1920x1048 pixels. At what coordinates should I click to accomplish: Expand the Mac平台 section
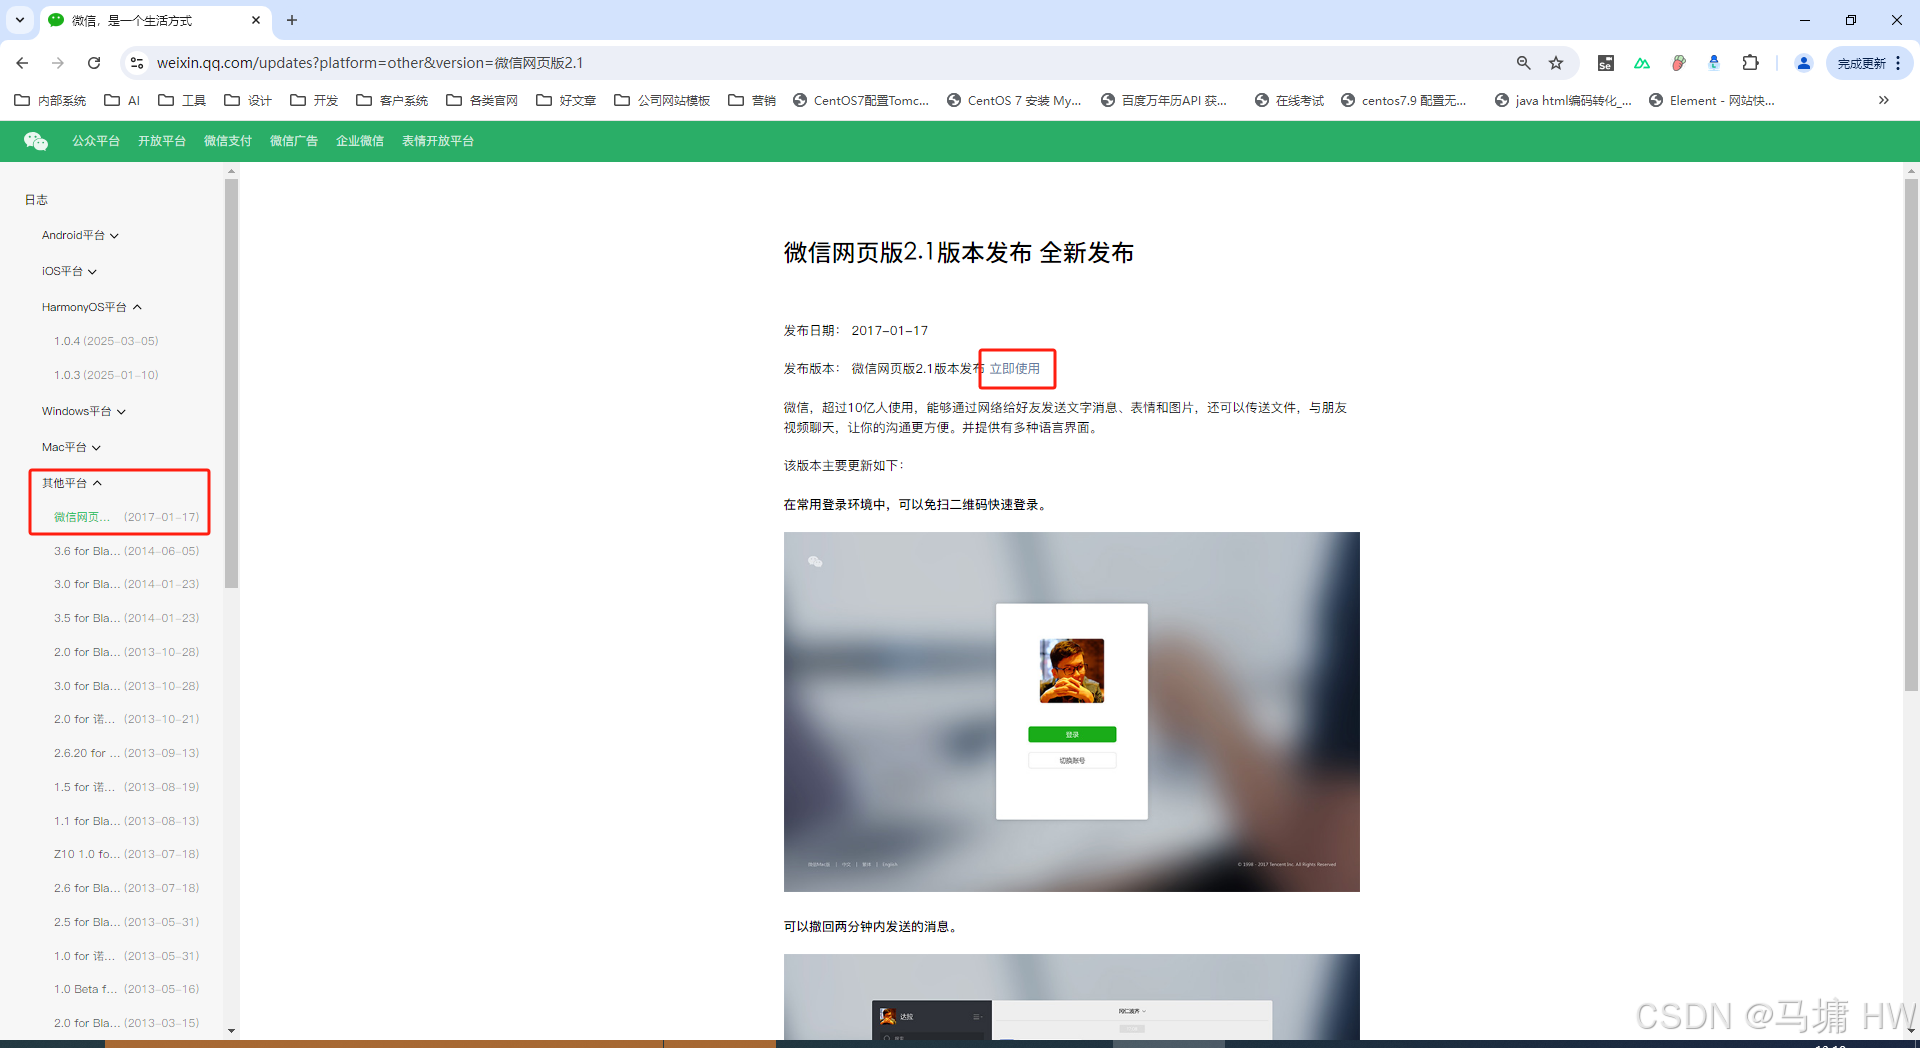click(70, 447)
